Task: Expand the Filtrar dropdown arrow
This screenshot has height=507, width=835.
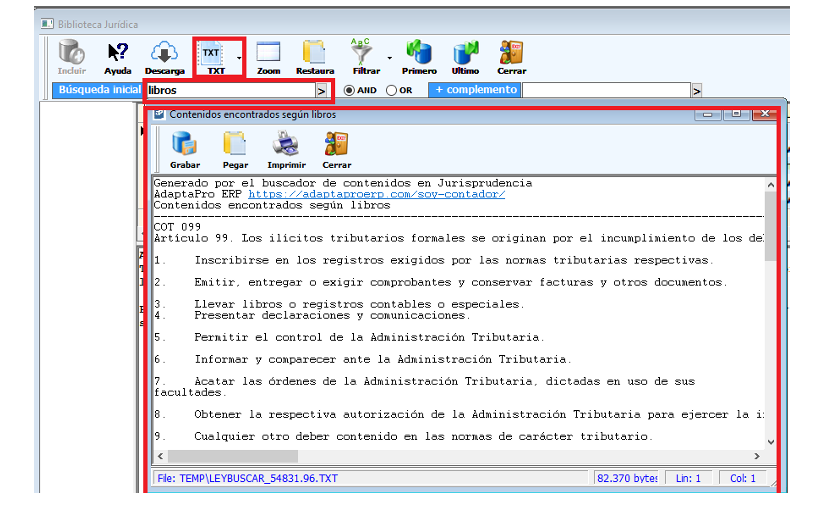Action: point(388,58)
